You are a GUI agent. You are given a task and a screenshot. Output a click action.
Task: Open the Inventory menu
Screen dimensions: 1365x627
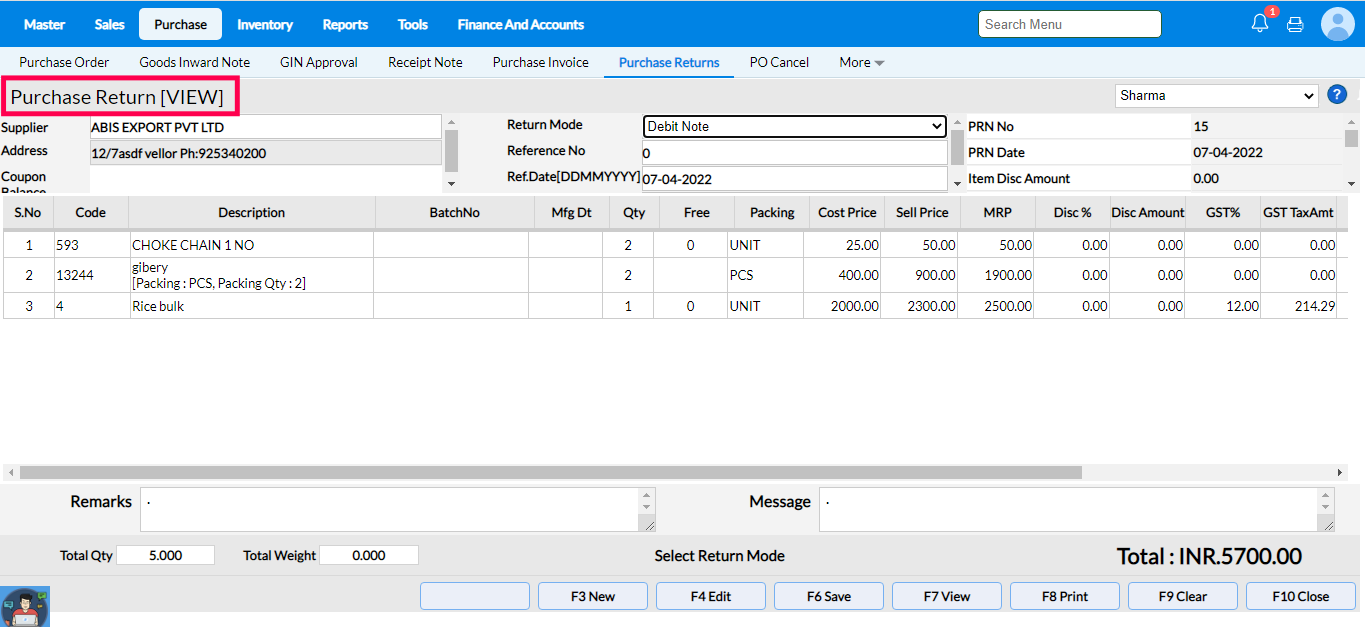[x=265, y=24]
